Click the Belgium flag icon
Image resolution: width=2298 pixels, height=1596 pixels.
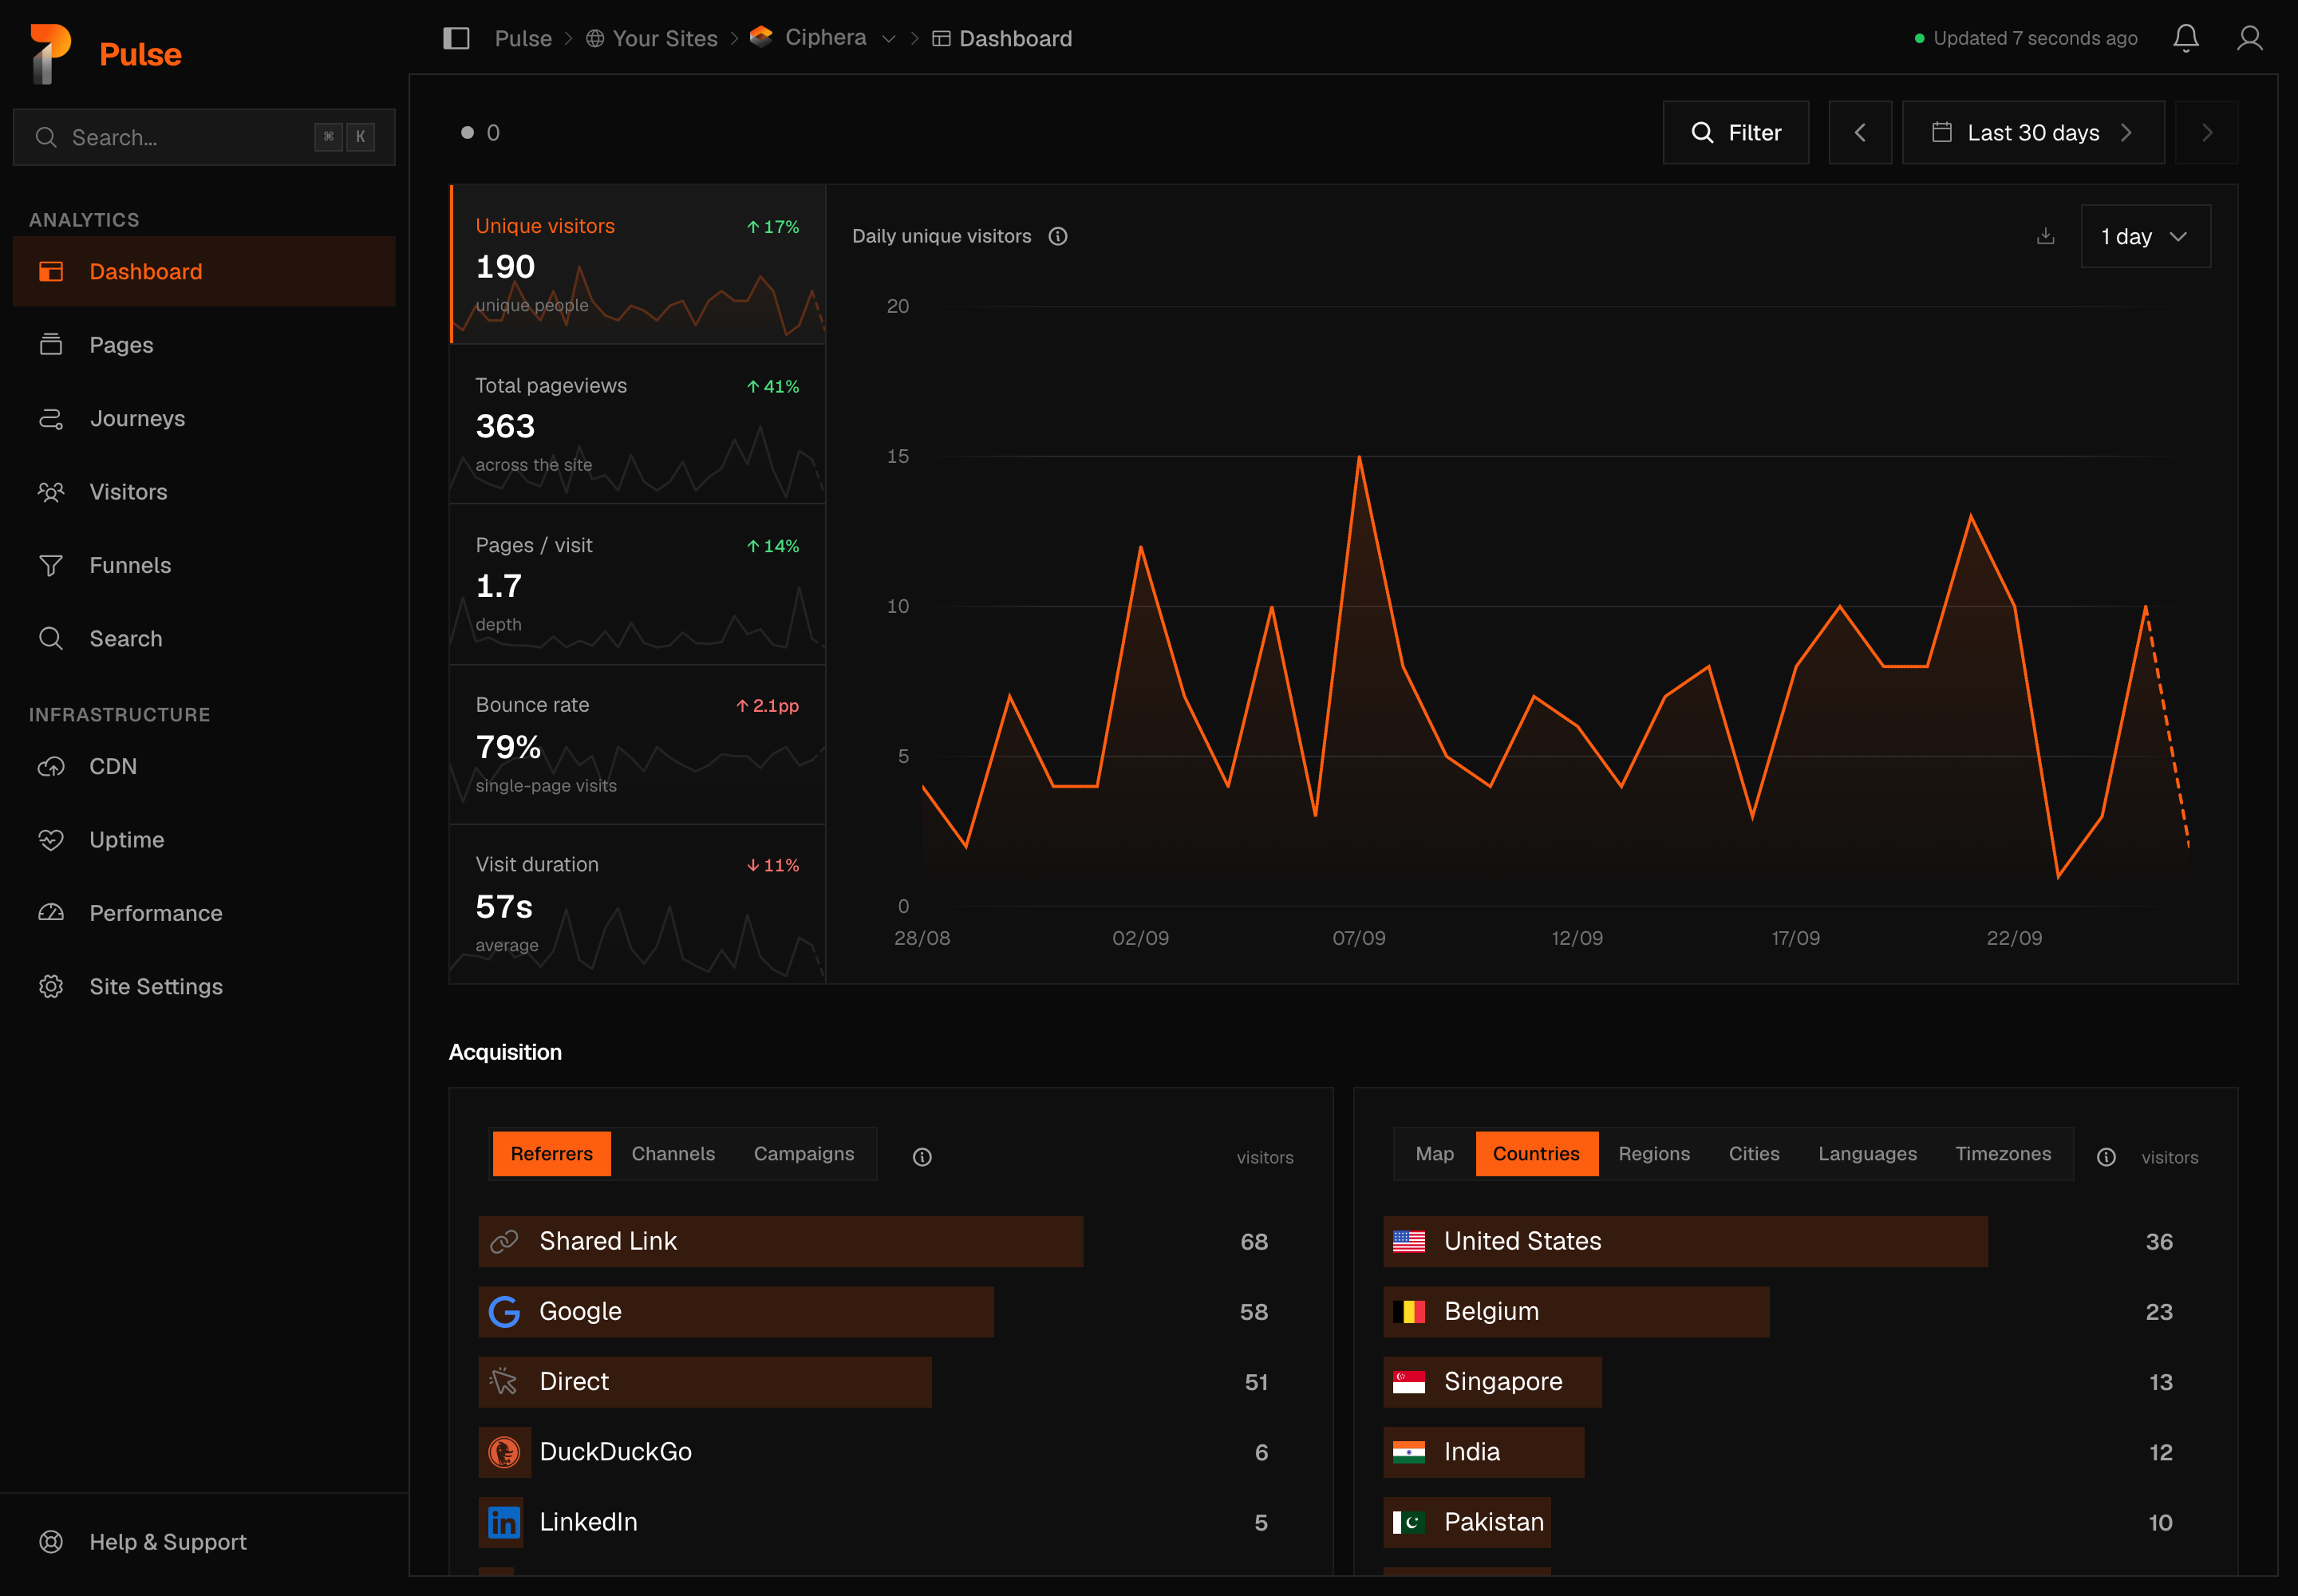[1409, 1312]
